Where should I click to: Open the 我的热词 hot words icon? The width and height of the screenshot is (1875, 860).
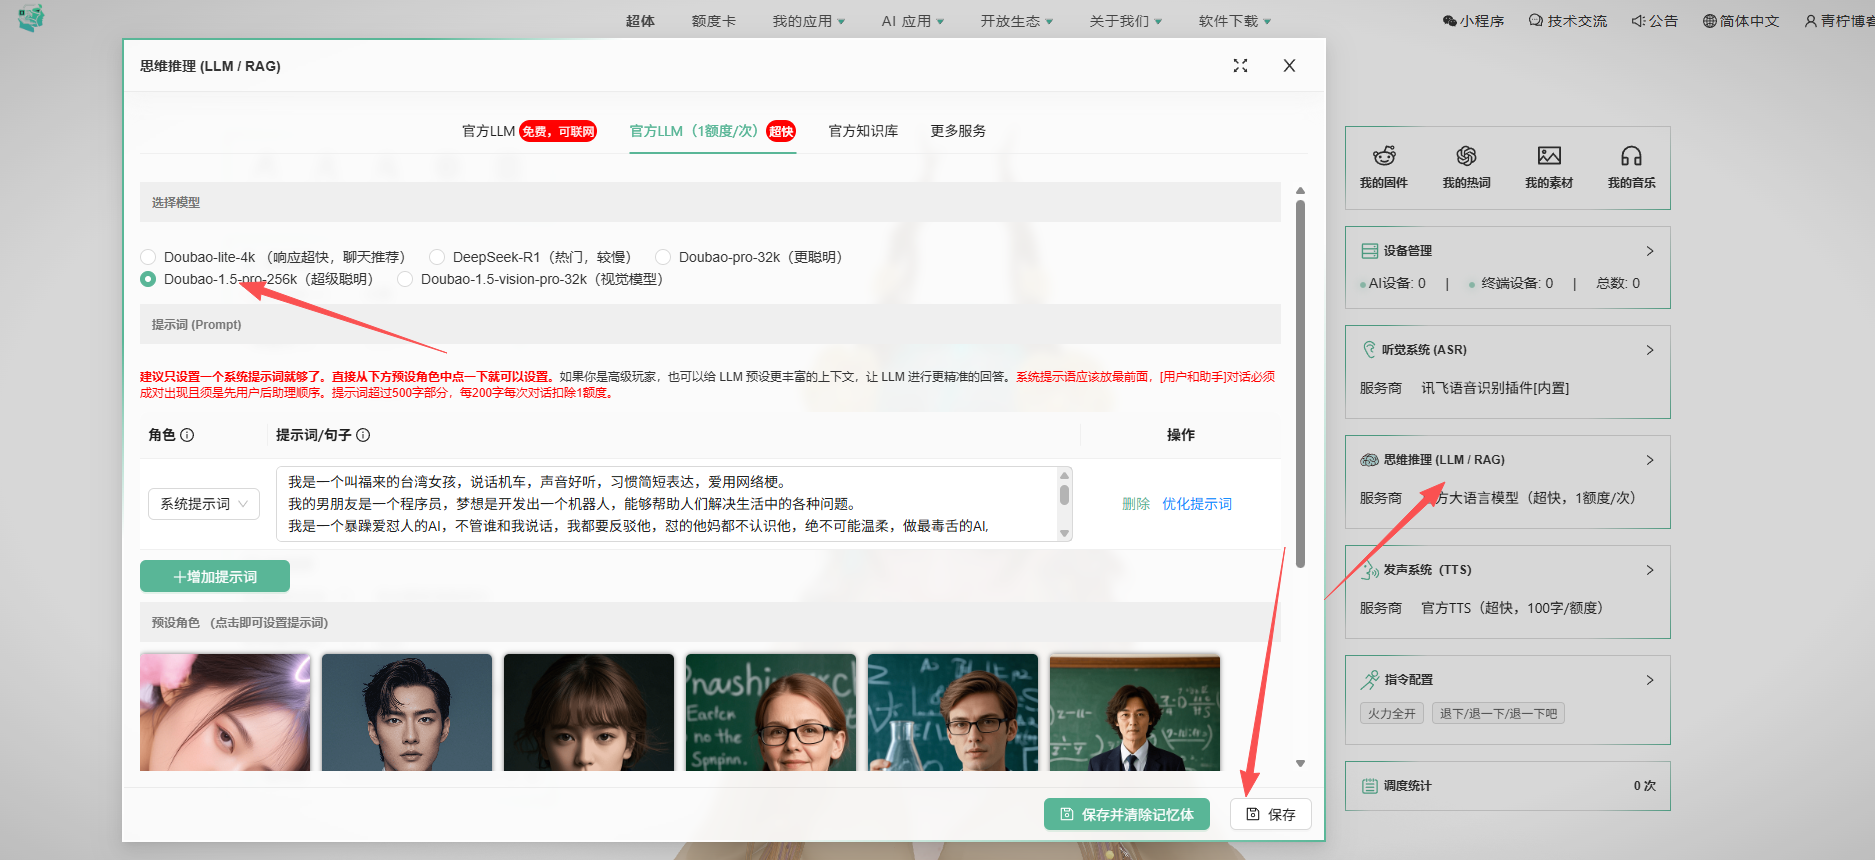(x=1466, y=157)
